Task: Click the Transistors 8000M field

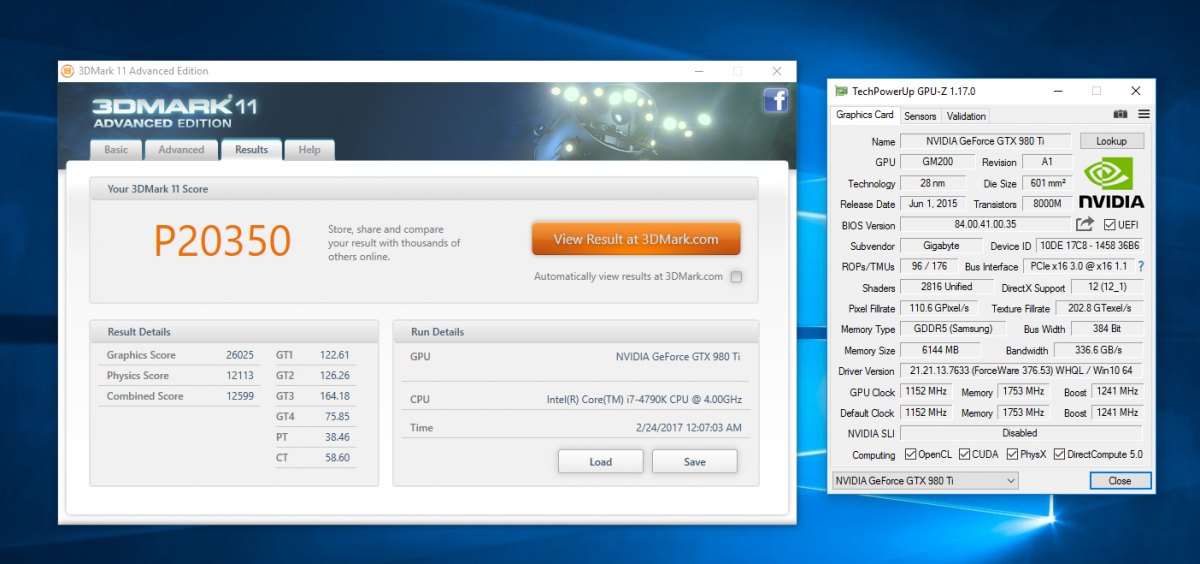Action: [1047, 204]
